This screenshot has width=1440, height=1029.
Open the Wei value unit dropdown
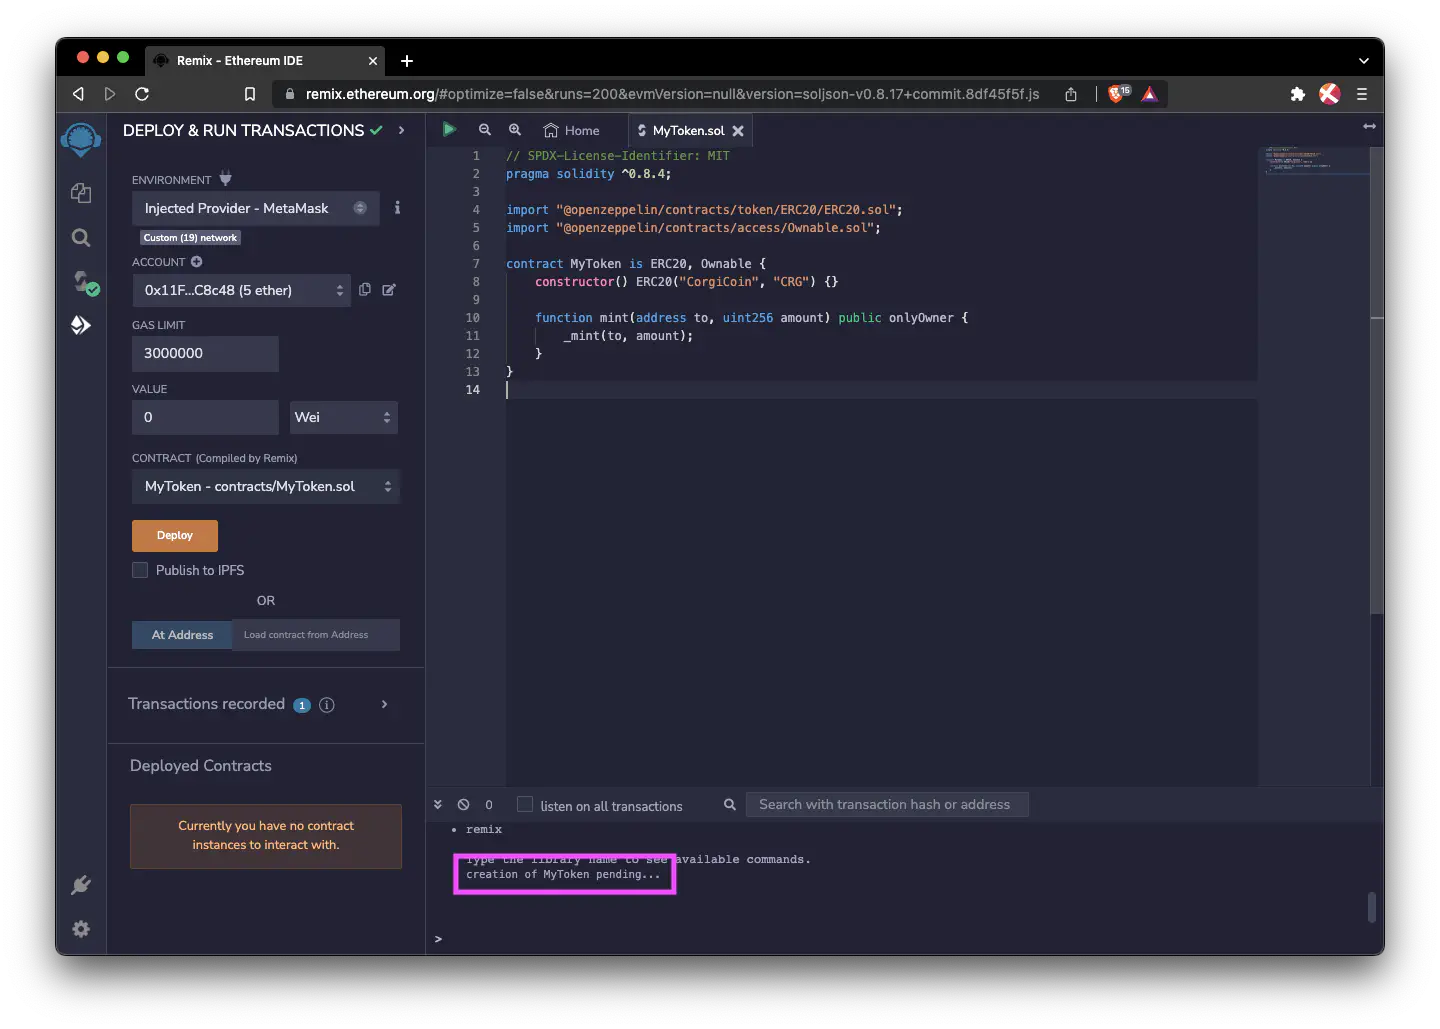[x=344, y=417]
